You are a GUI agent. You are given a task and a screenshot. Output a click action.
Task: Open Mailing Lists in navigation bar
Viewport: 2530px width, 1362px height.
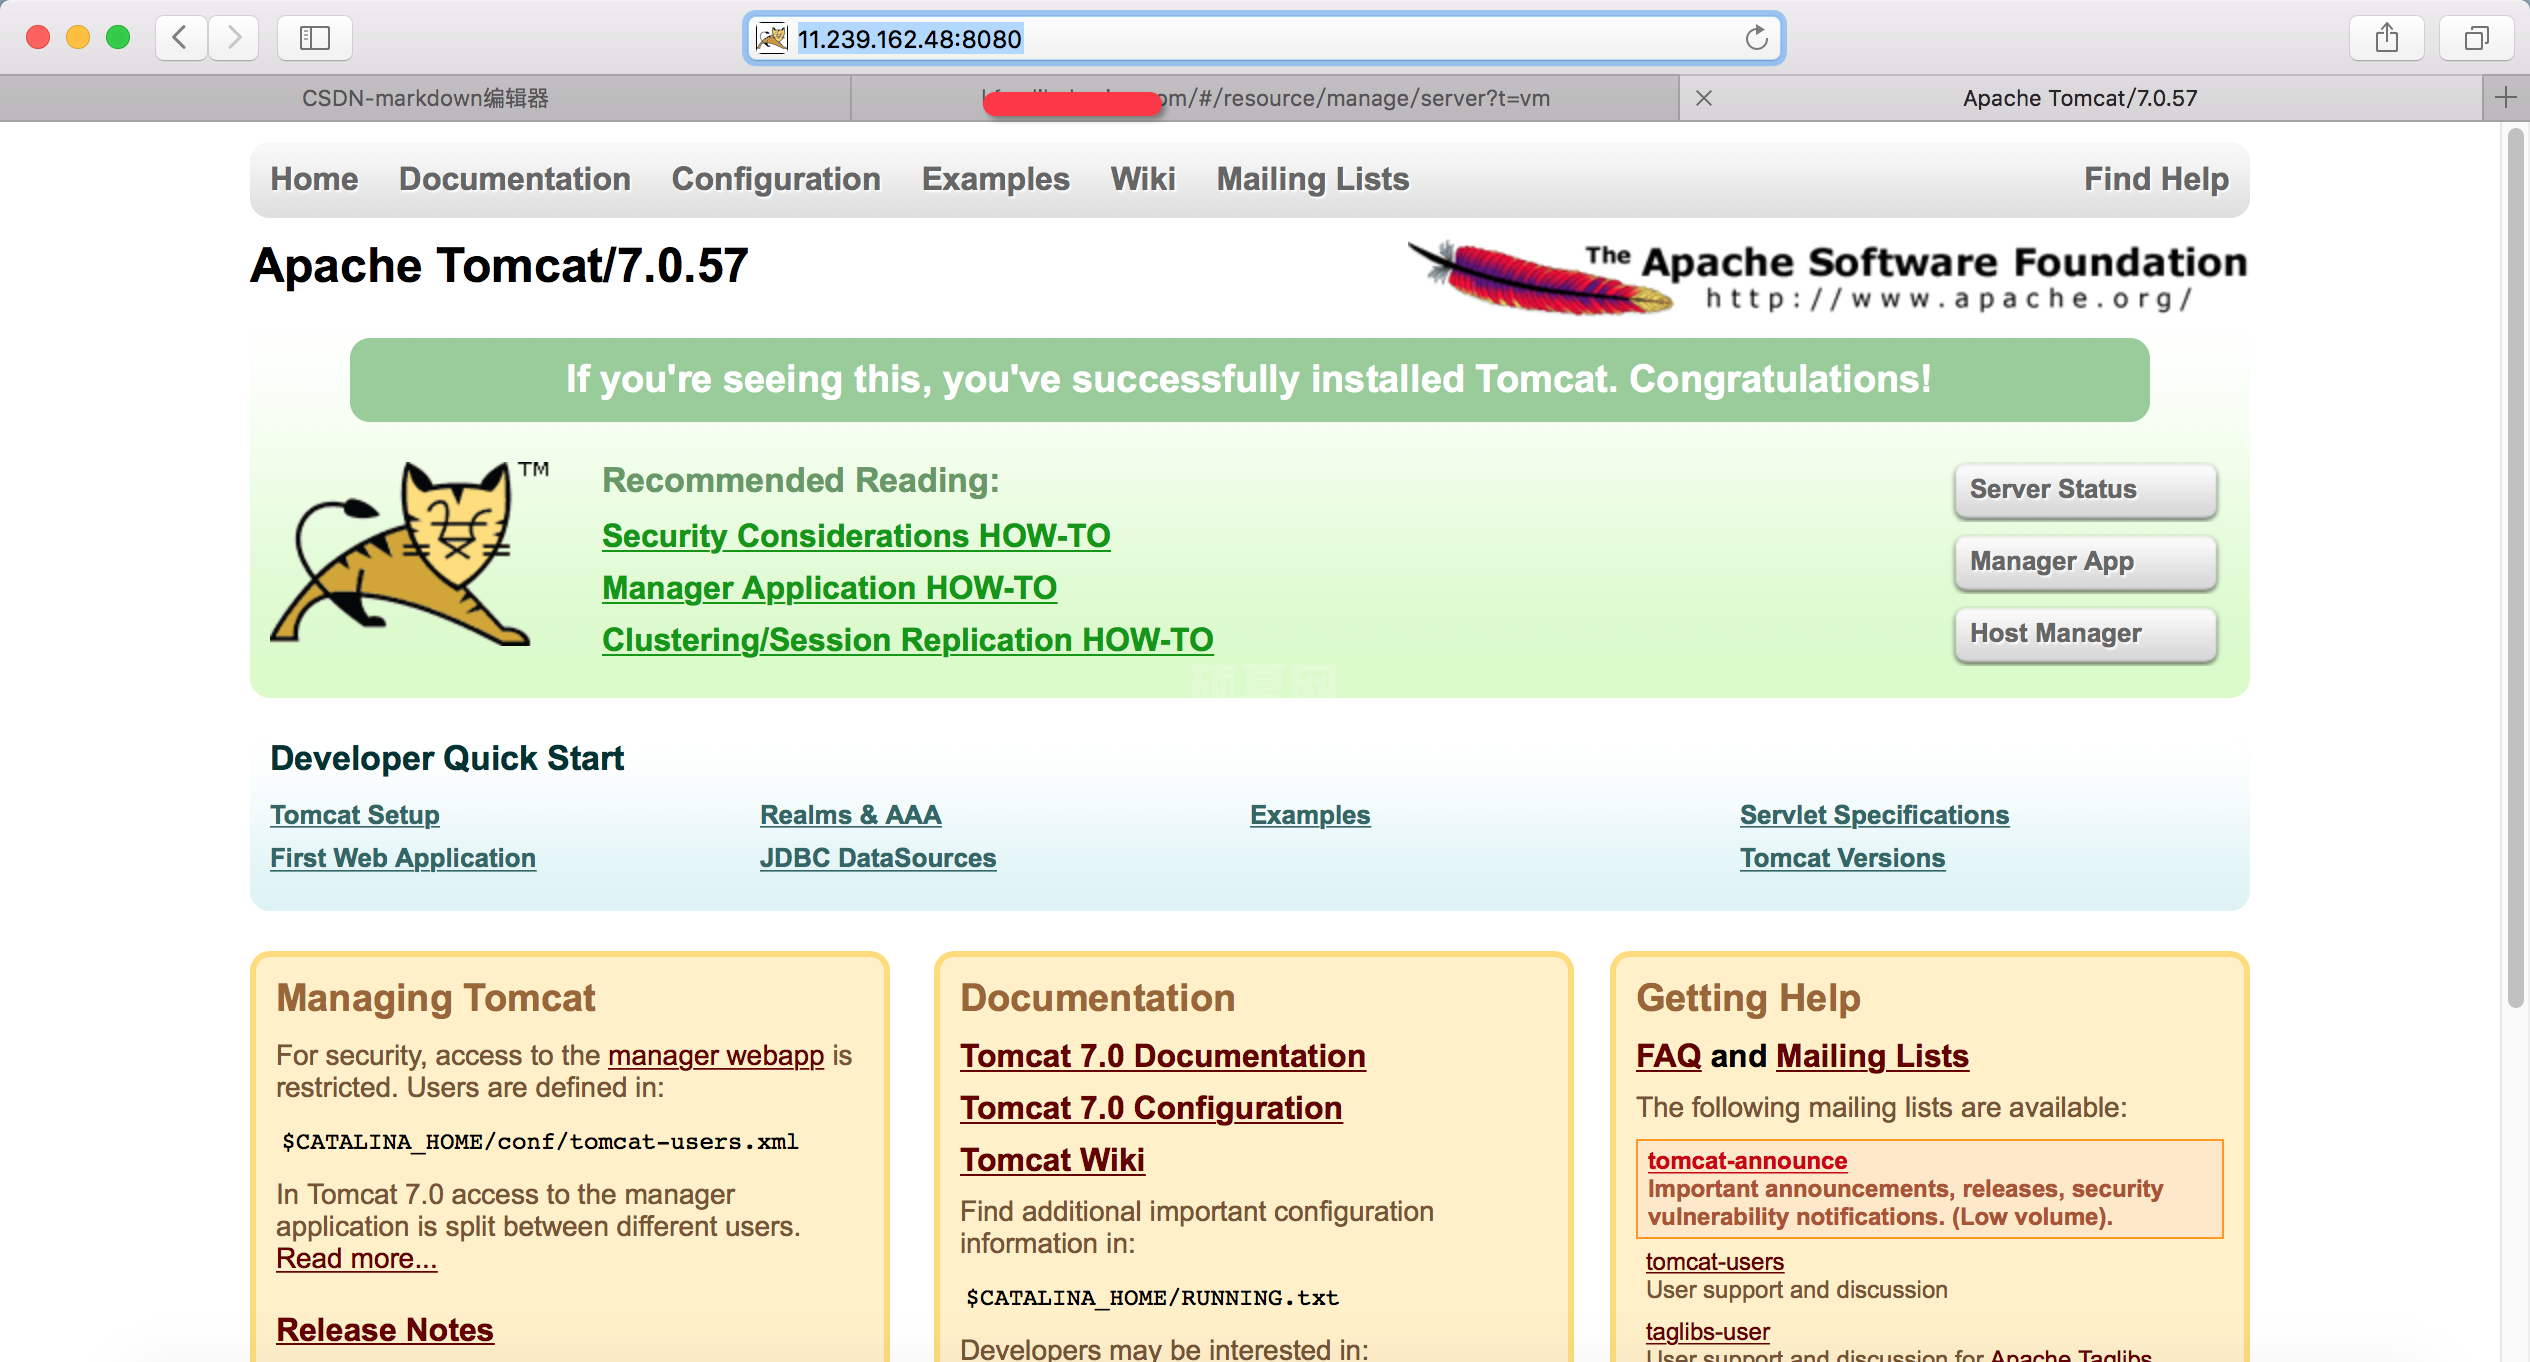(1312, 179)
